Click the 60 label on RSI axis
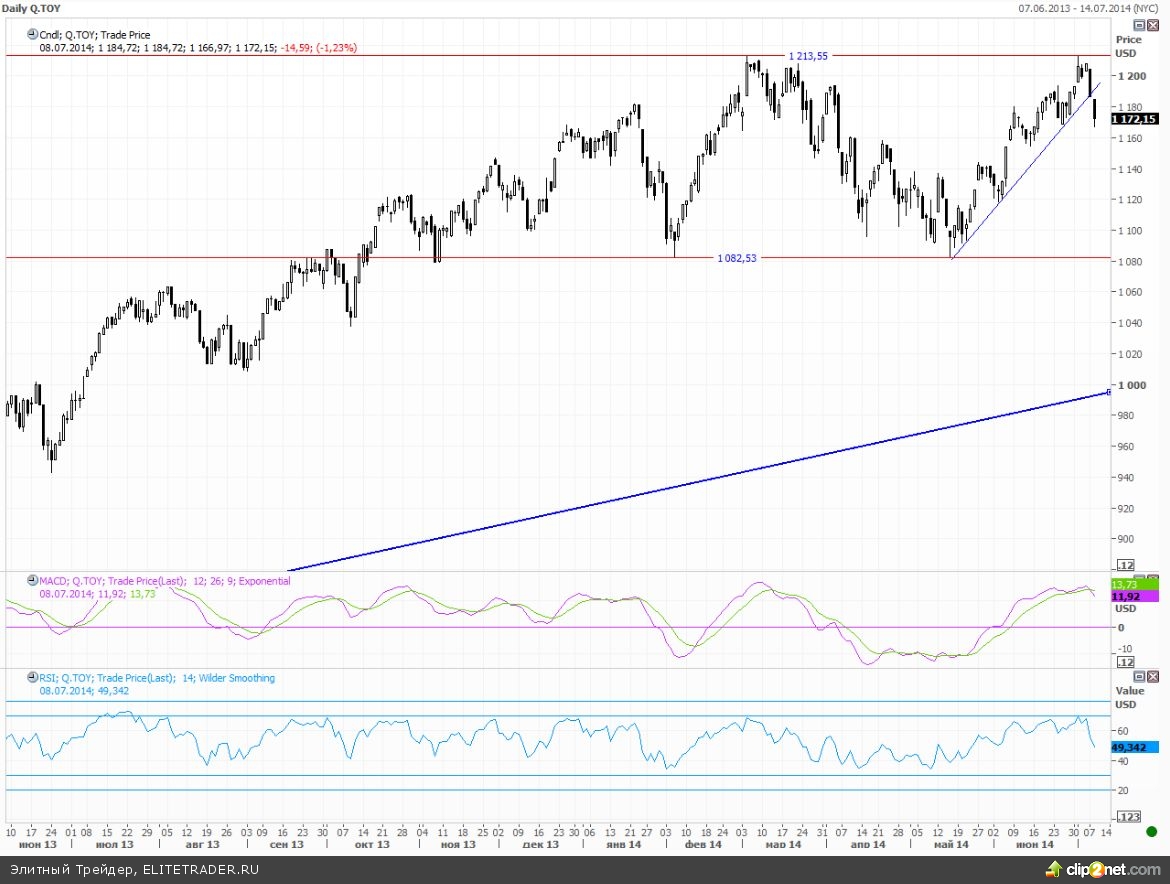 (1123, 731)
